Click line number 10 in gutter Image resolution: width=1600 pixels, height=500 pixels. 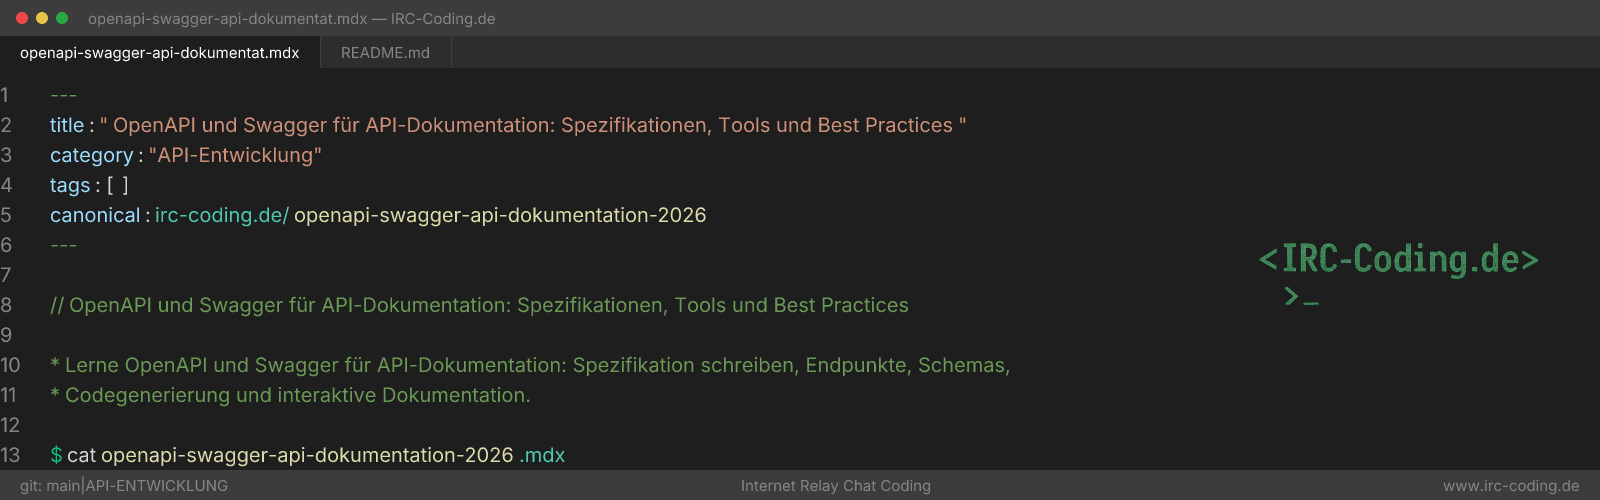pyautogui.click(x=10, y=365)
